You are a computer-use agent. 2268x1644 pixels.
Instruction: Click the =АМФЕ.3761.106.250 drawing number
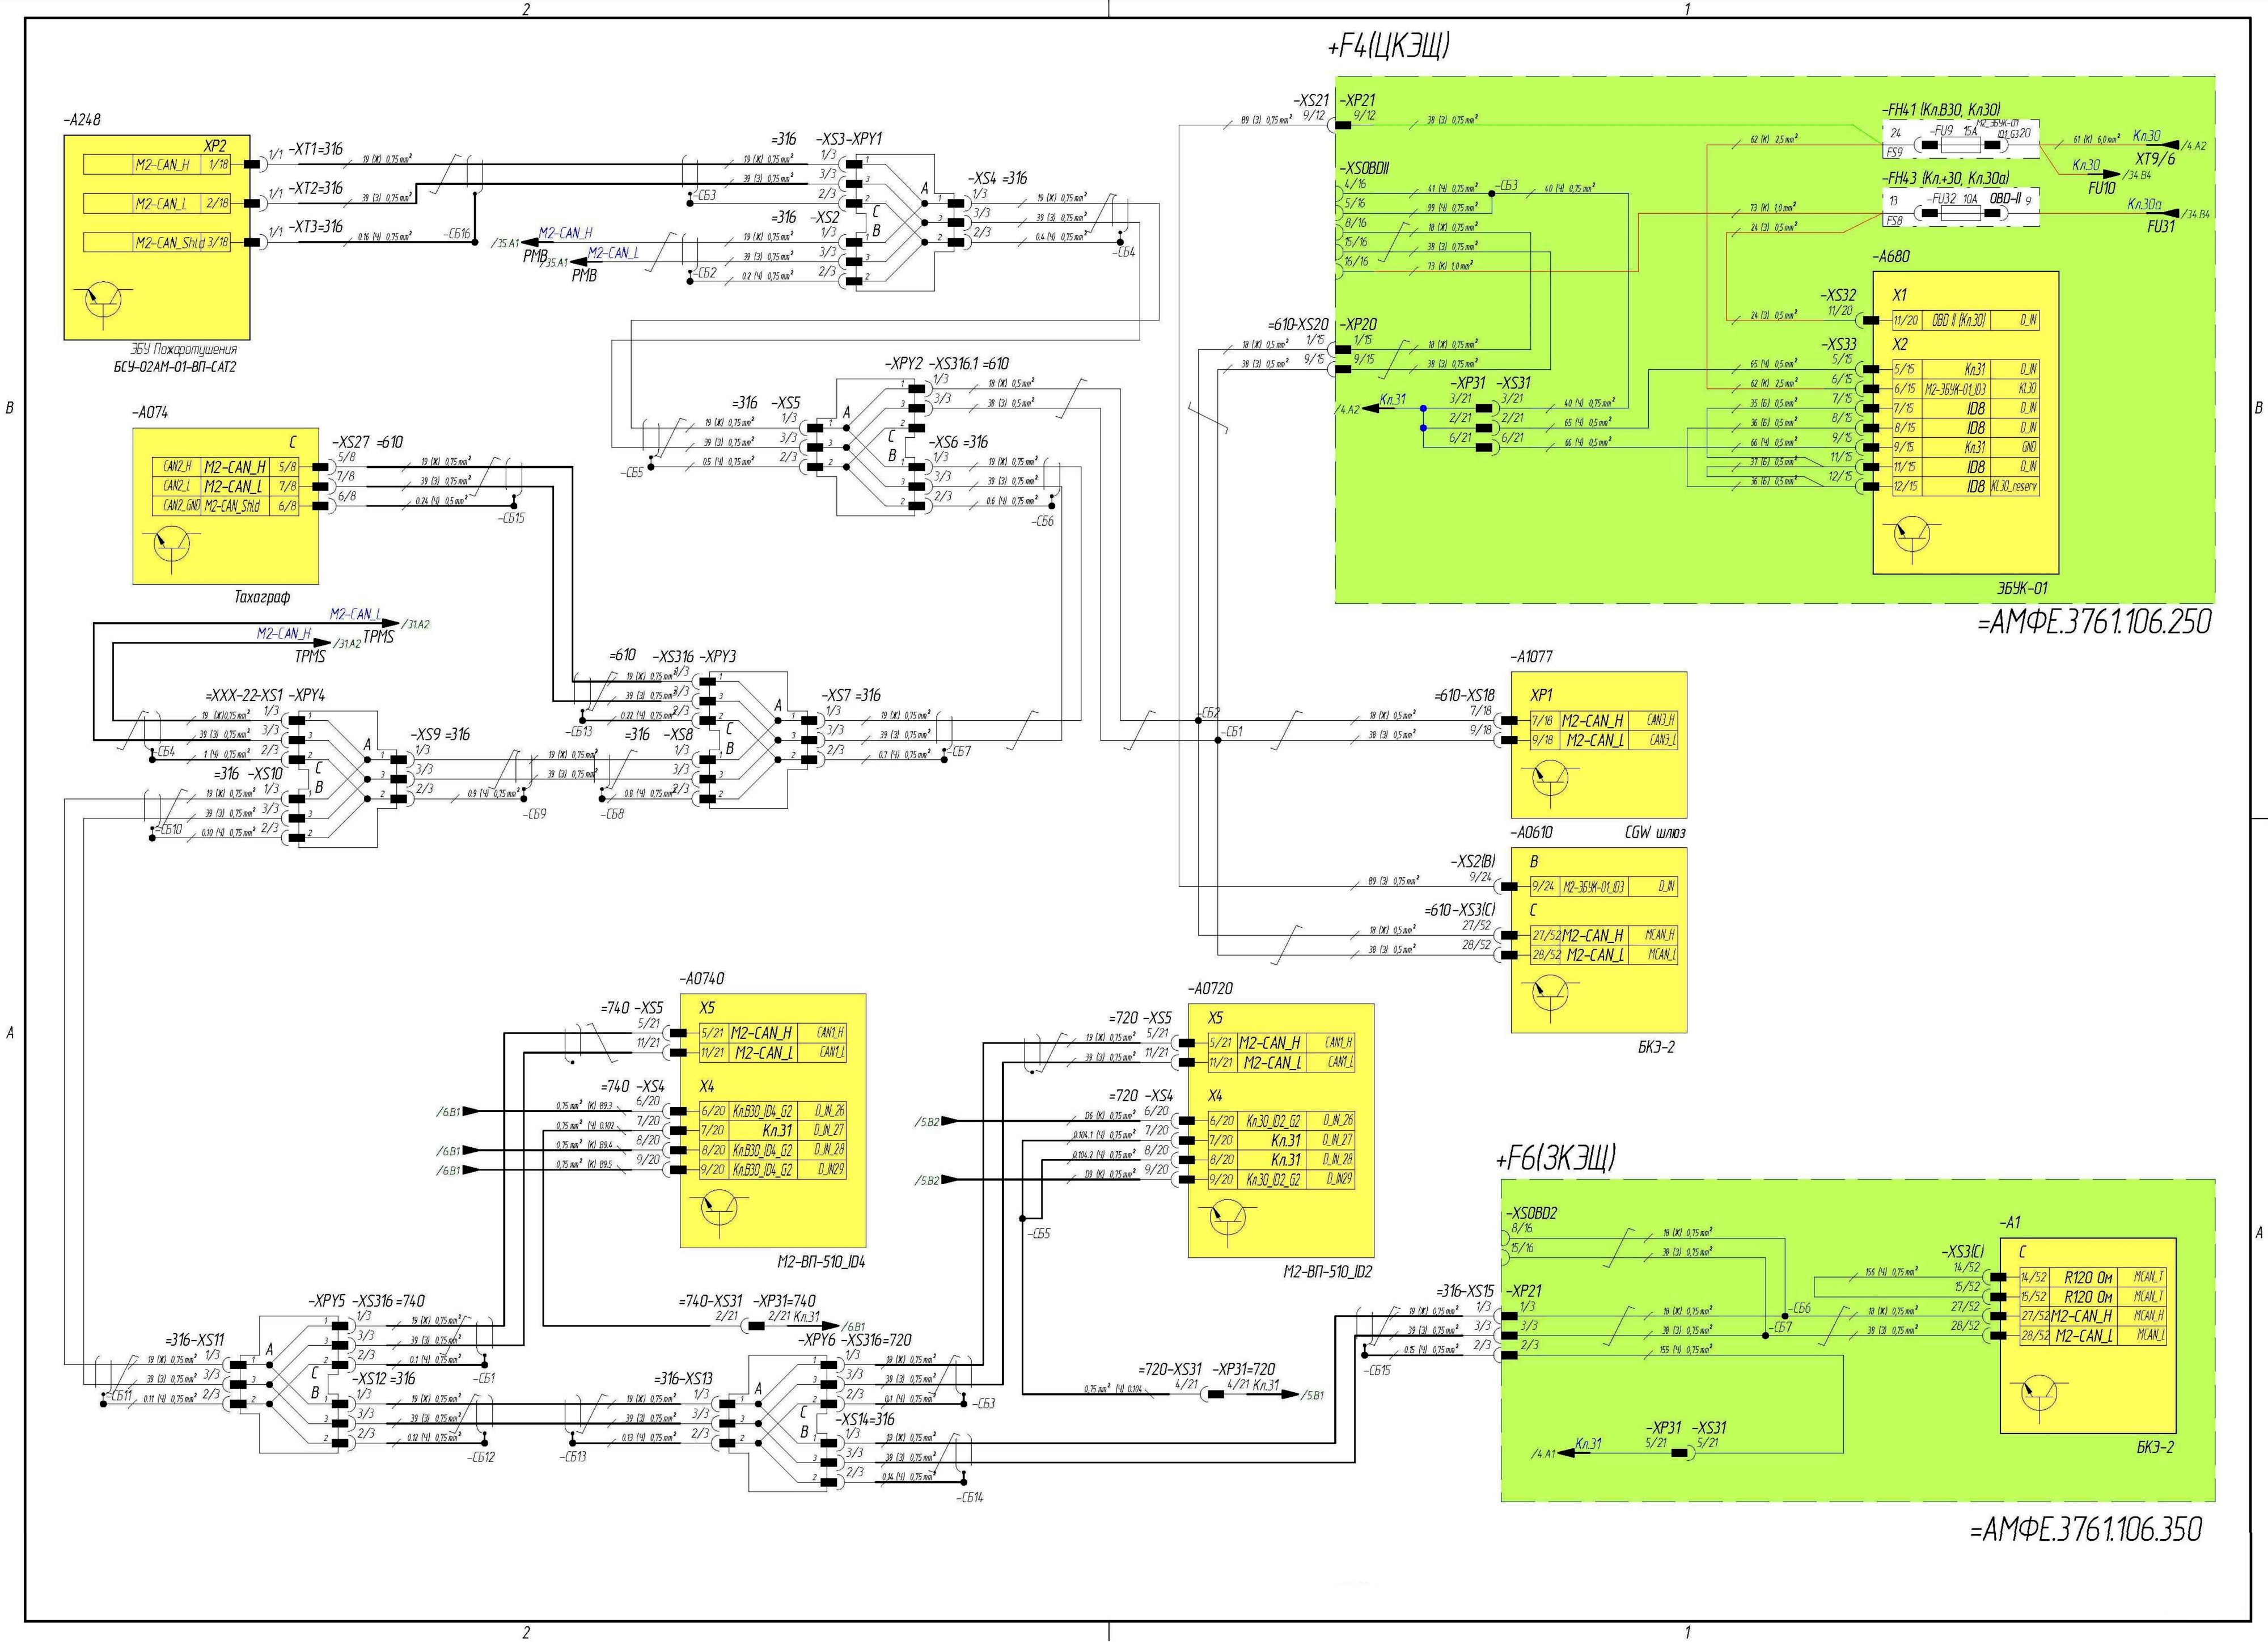(2094, 622)
